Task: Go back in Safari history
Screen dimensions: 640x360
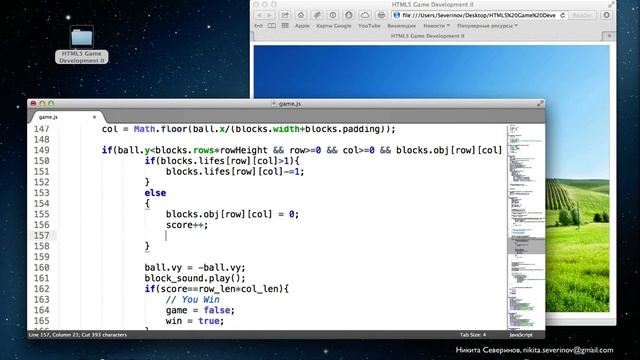Action: coord(259,15)
